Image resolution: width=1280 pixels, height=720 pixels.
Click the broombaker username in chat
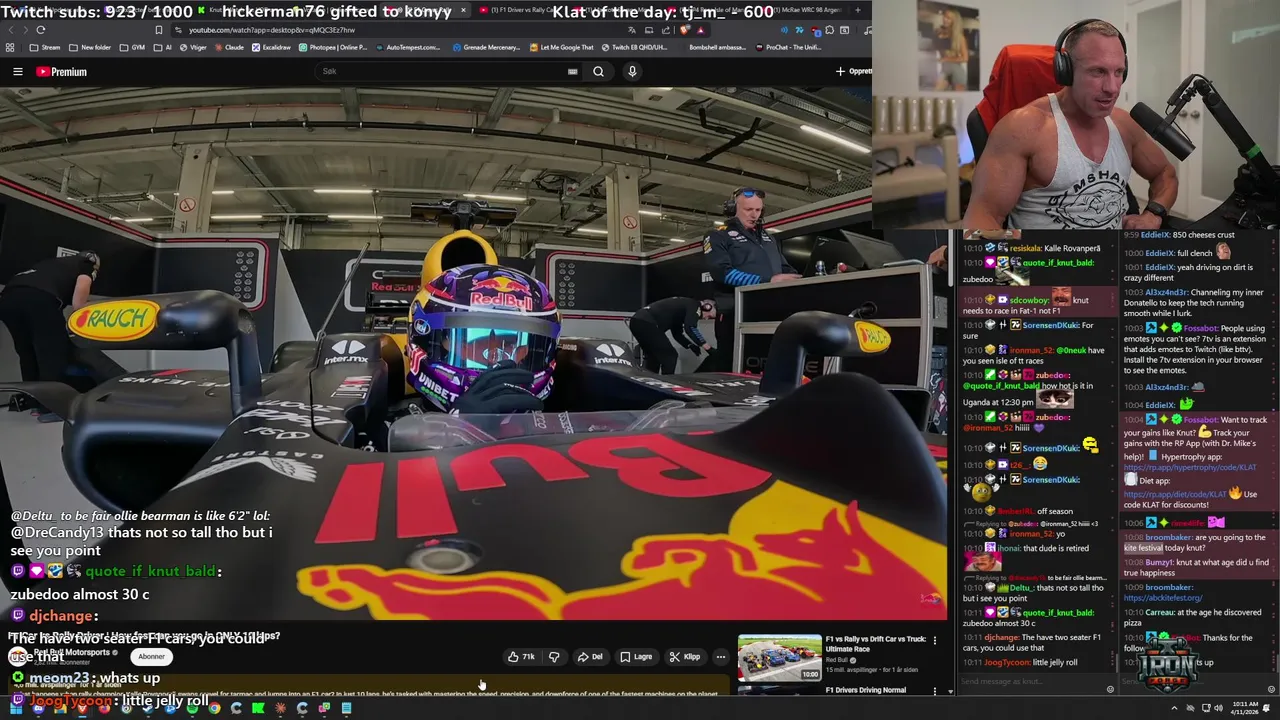coord(1169,537)
